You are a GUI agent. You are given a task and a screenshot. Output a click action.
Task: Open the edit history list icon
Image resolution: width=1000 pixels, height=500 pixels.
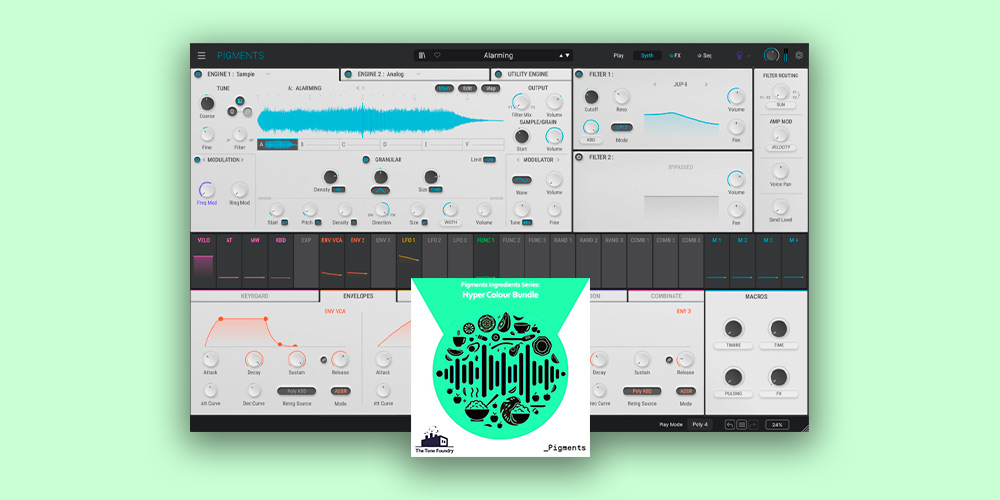741,424
